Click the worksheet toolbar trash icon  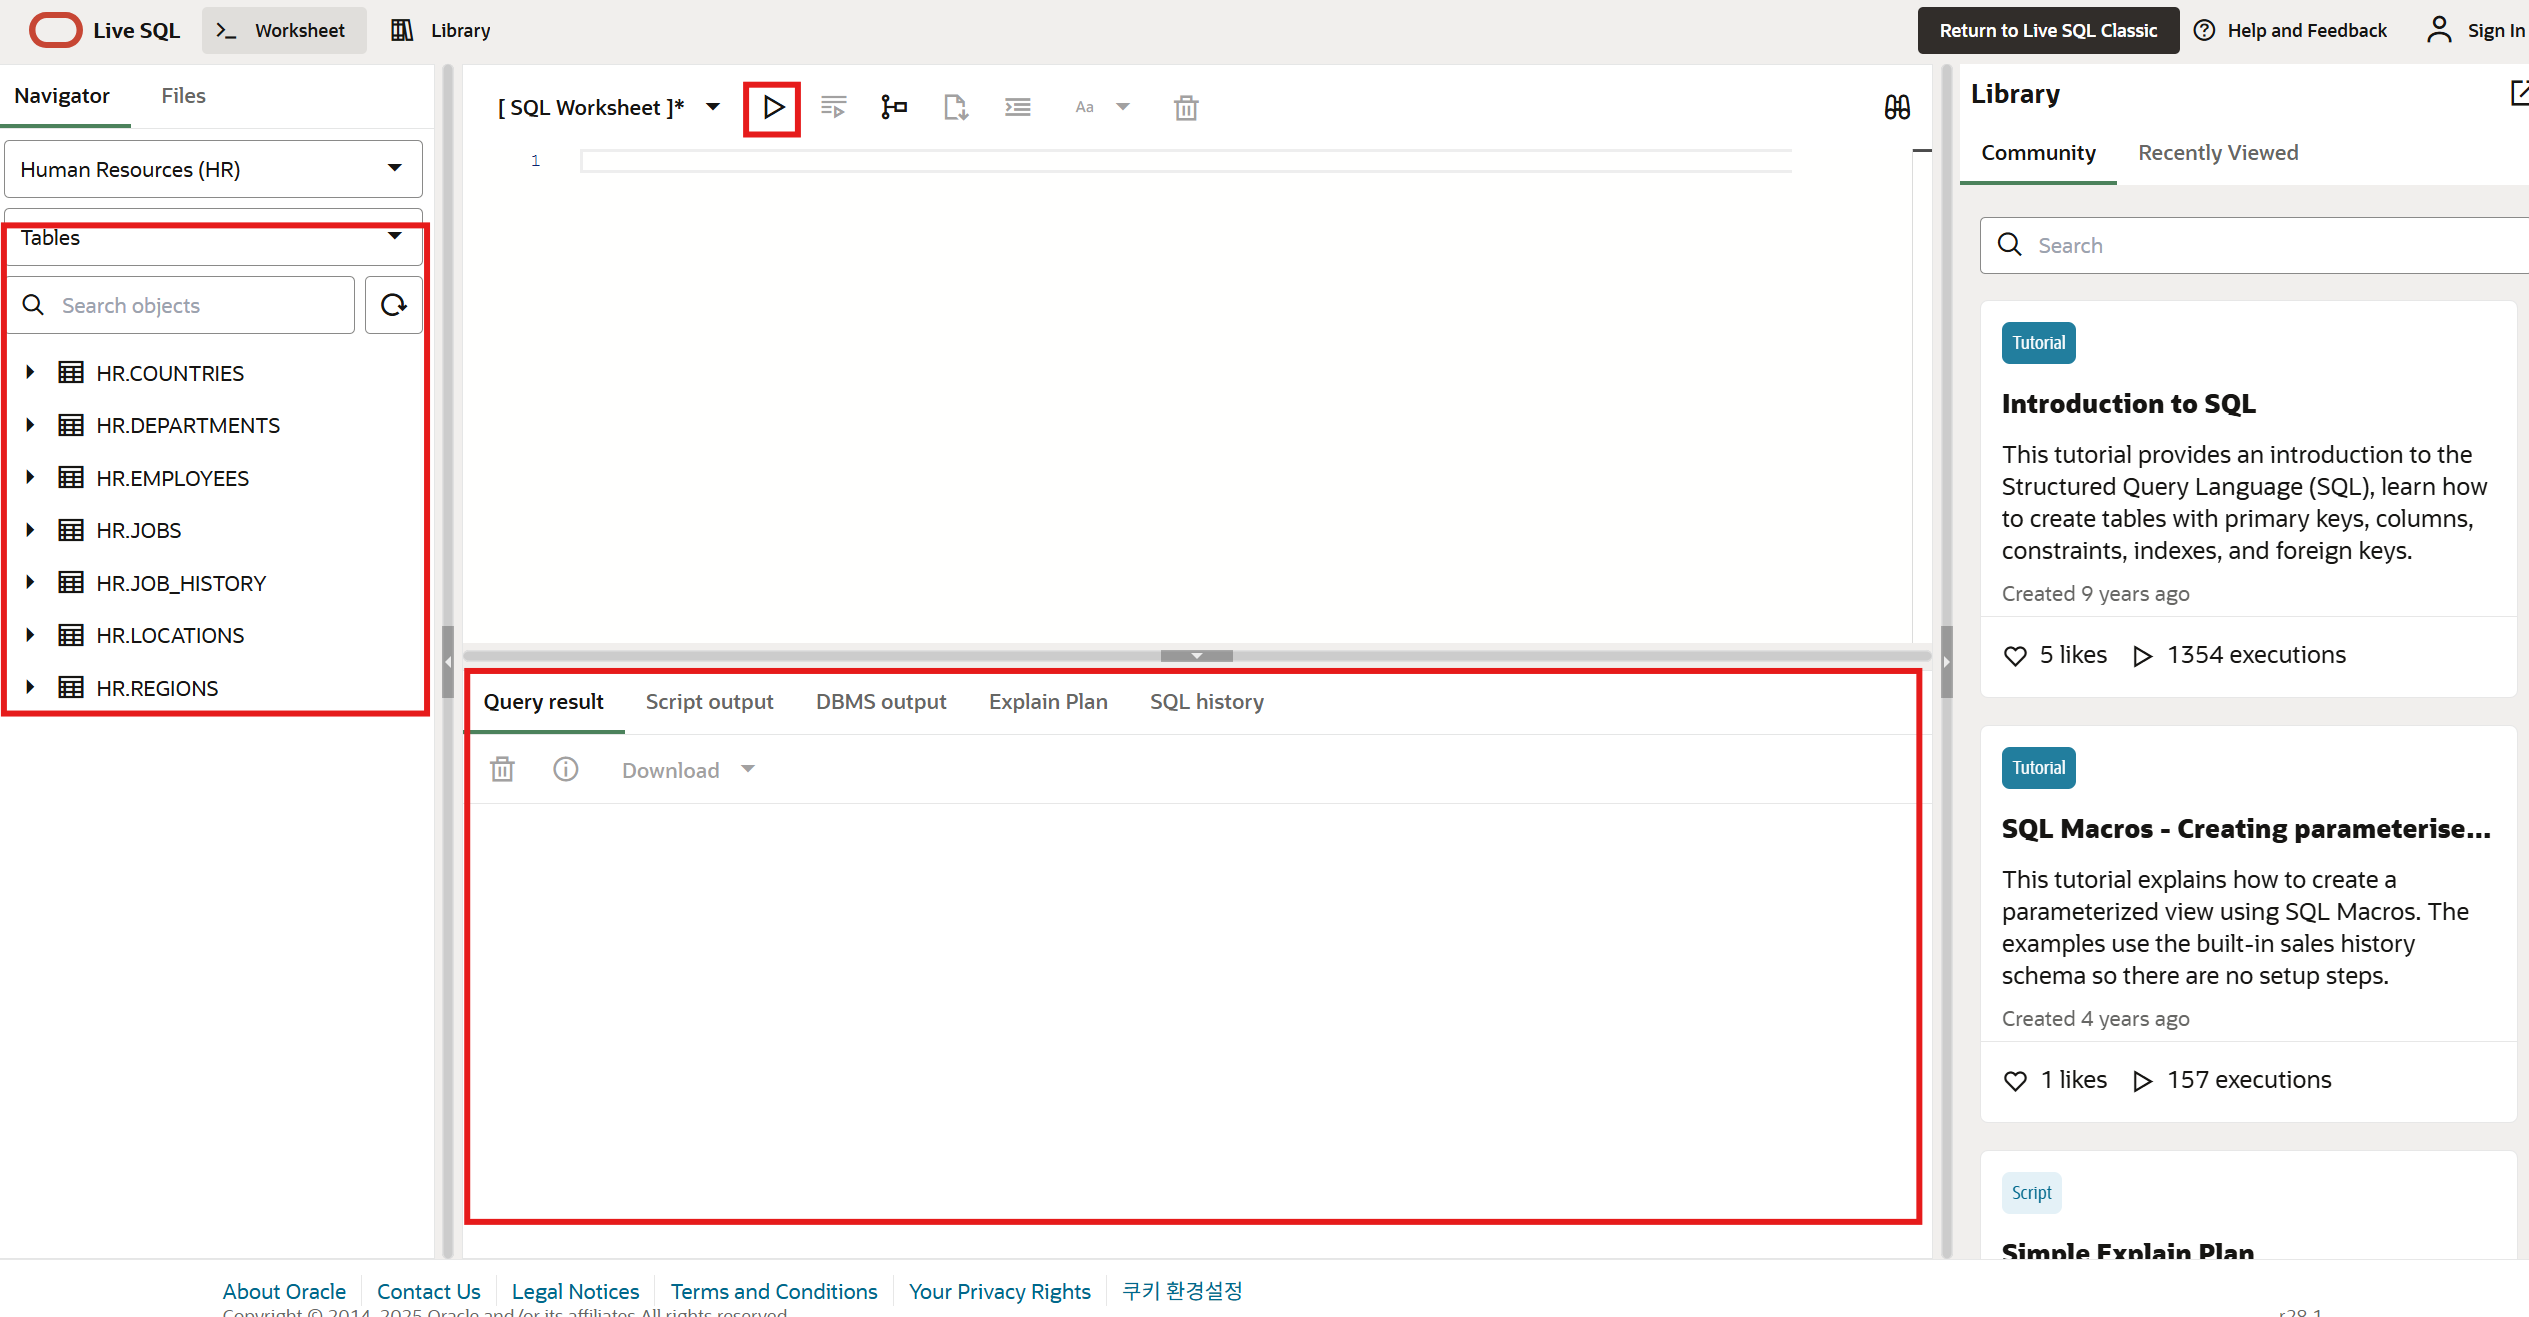(1186, 107)
